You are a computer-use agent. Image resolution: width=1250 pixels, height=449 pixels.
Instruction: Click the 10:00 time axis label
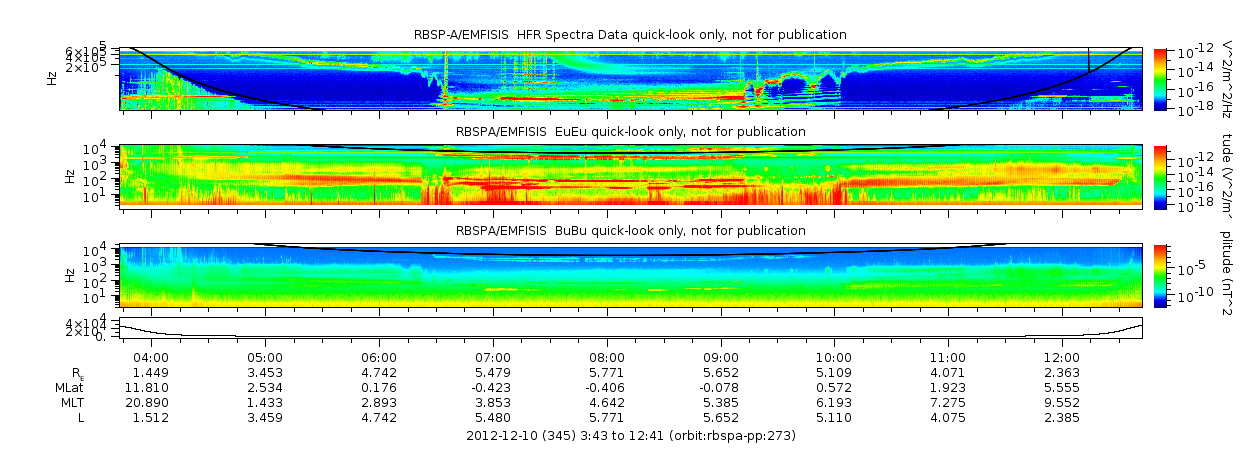click(834, 358)
